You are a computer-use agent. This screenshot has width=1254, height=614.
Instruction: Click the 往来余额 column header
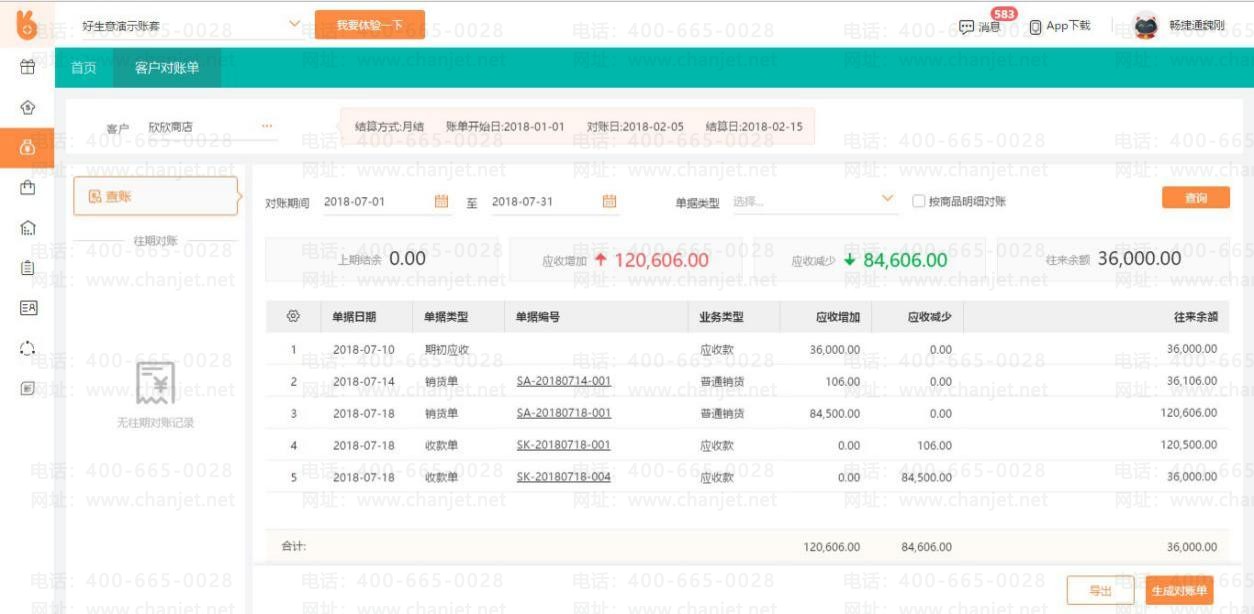(x=1195, y=317)
